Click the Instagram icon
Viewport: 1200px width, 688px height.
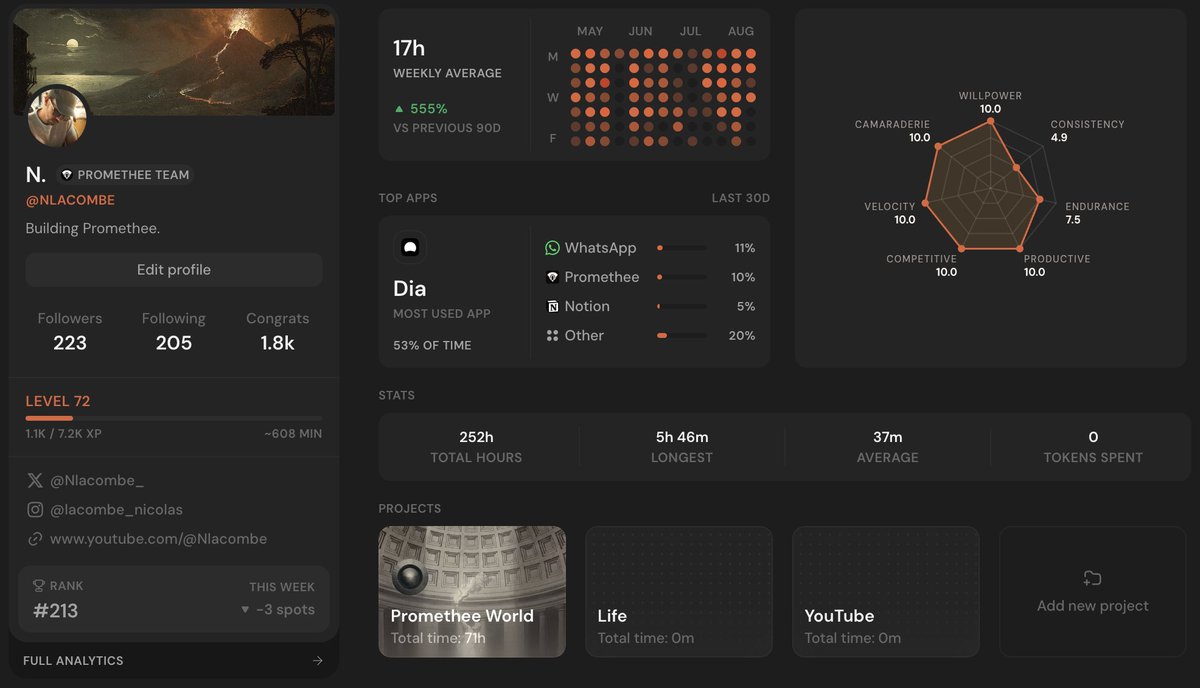tap(35, 509)
